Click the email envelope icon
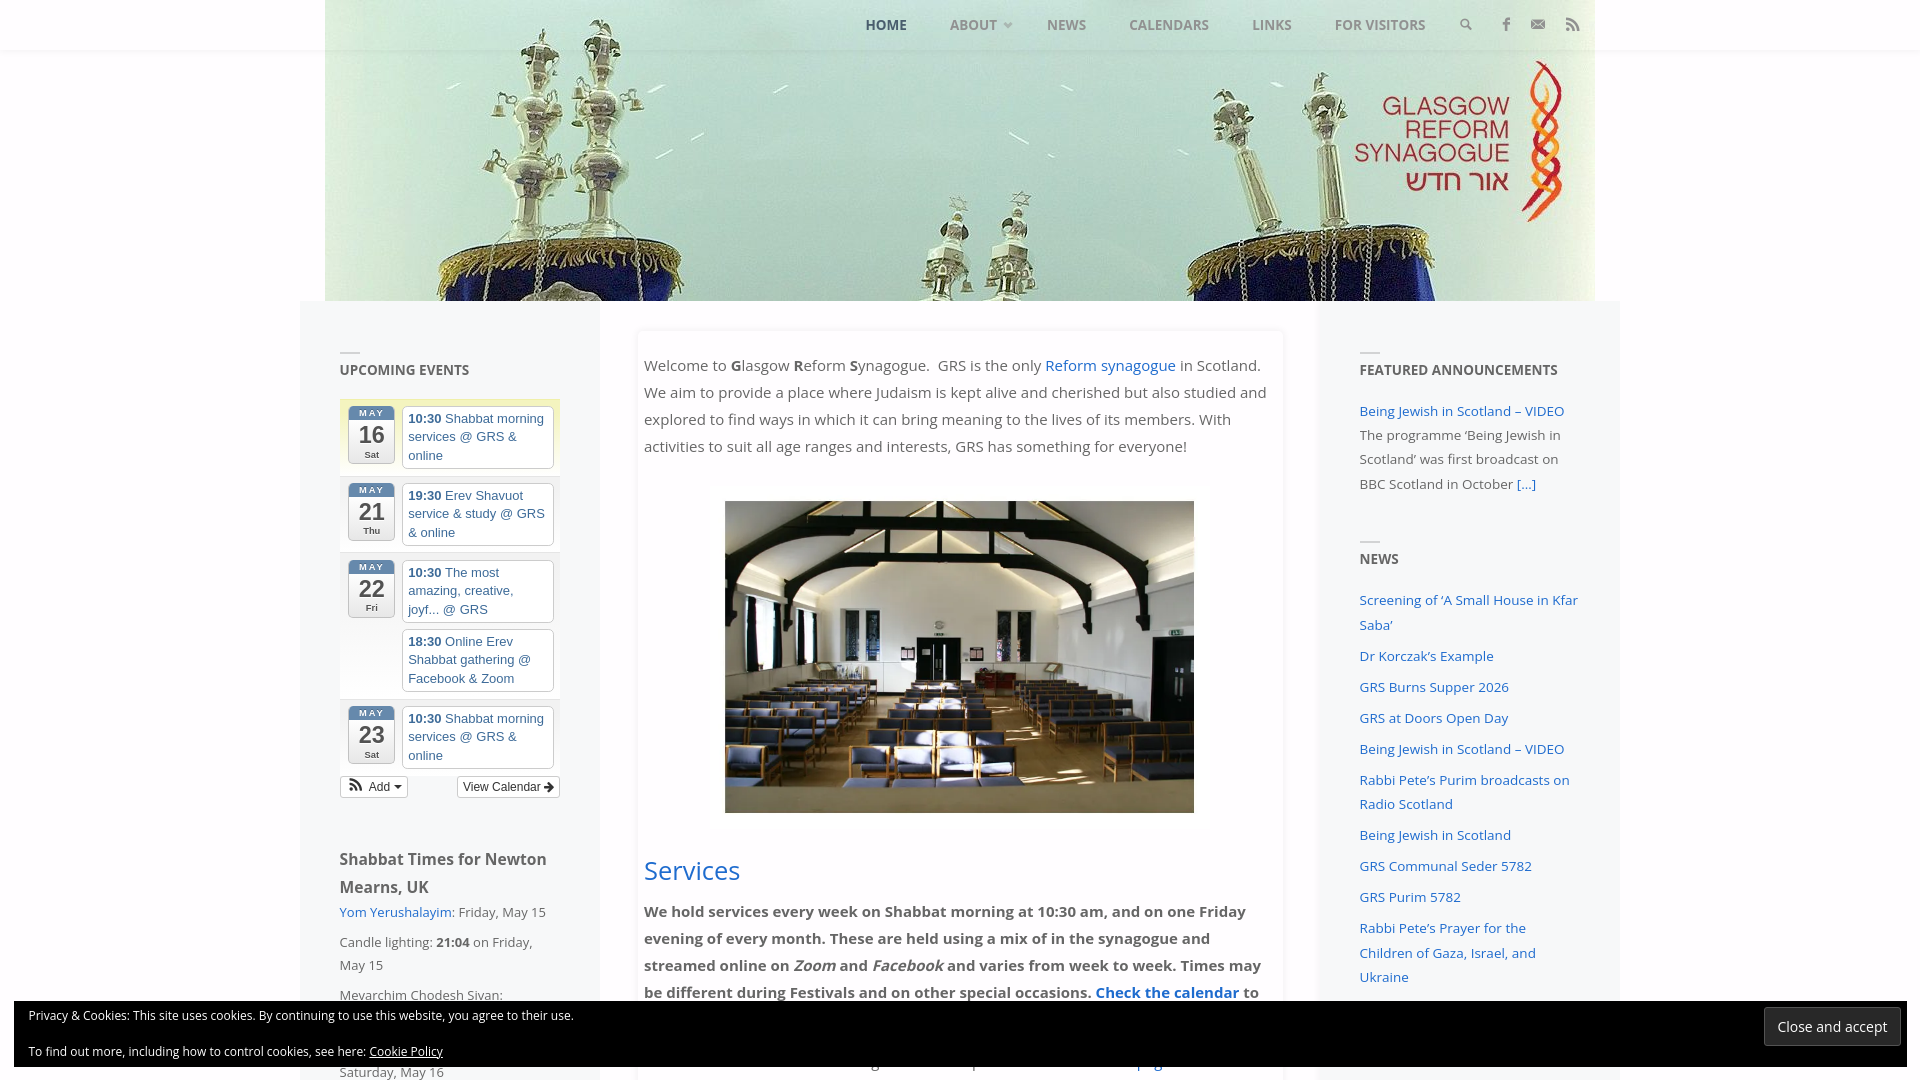Image resolution: width=1920 pixels, height=1080 pixels. point(1538,25)
